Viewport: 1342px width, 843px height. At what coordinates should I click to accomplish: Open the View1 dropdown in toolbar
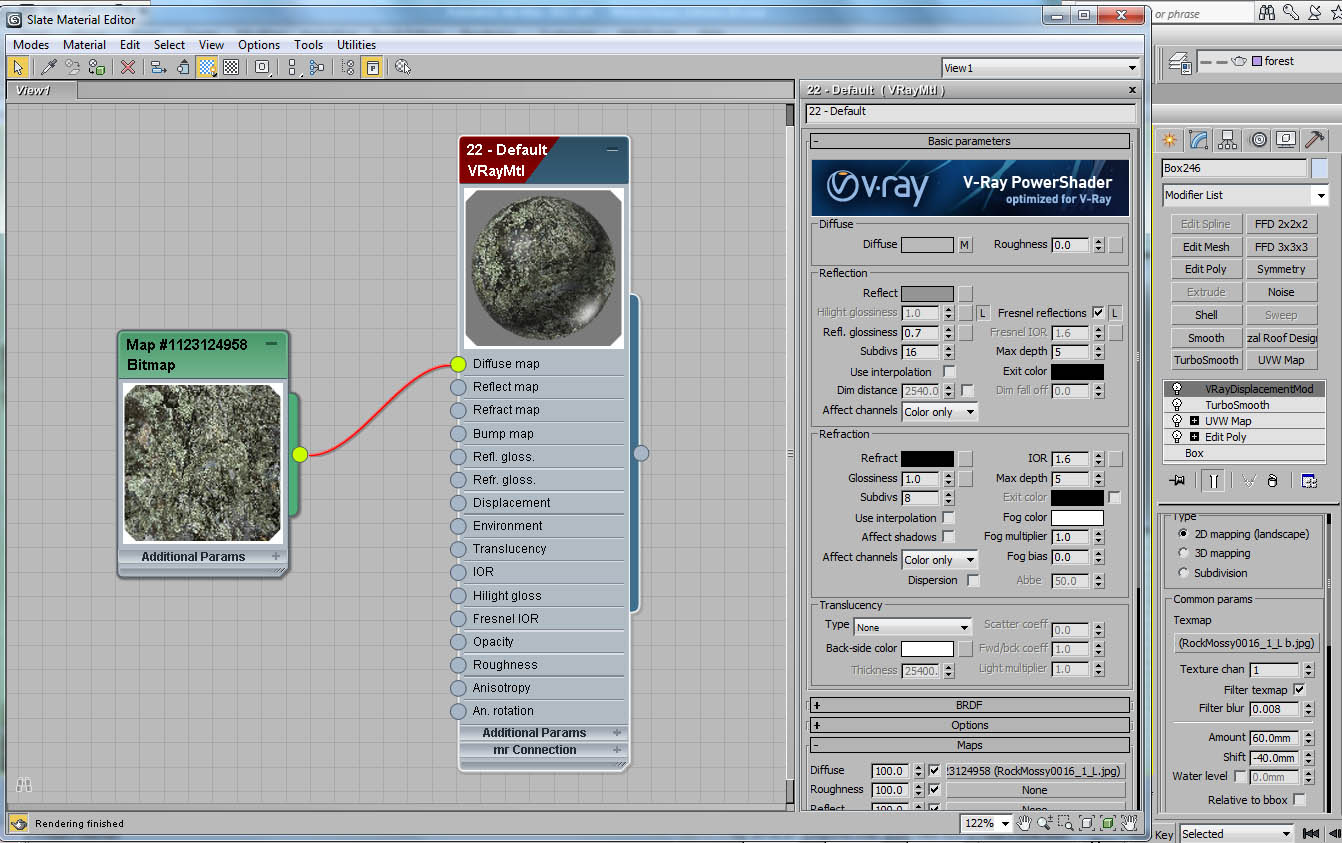coord(1041,68)
